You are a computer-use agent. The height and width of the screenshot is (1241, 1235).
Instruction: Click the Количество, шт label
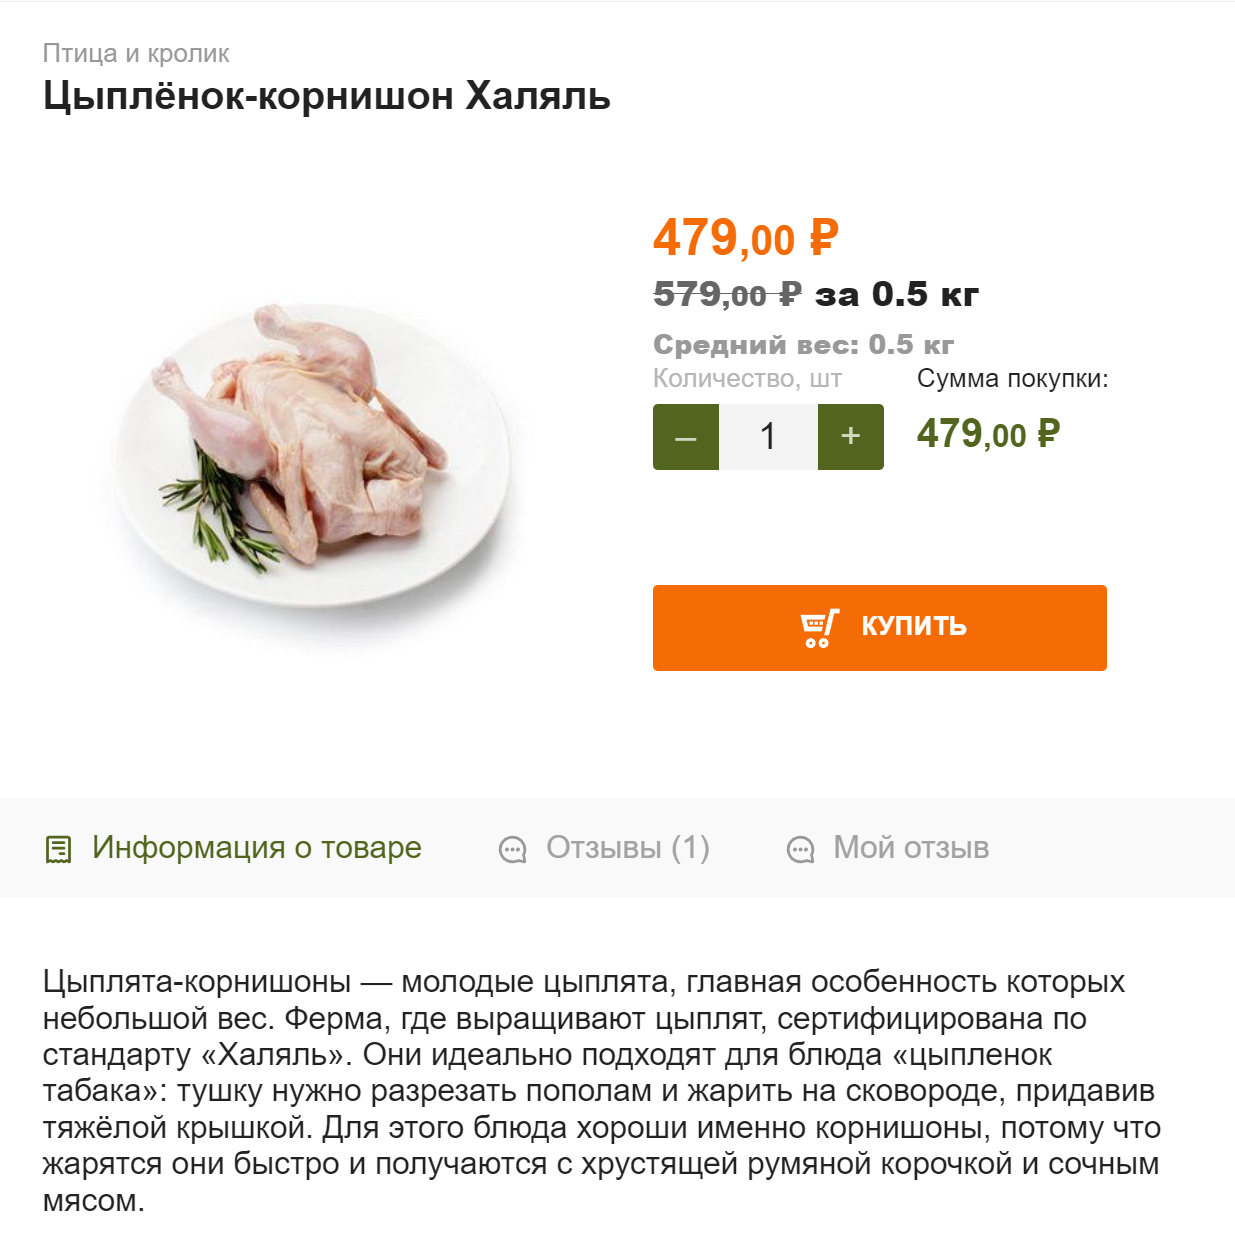tap(747, 379)
